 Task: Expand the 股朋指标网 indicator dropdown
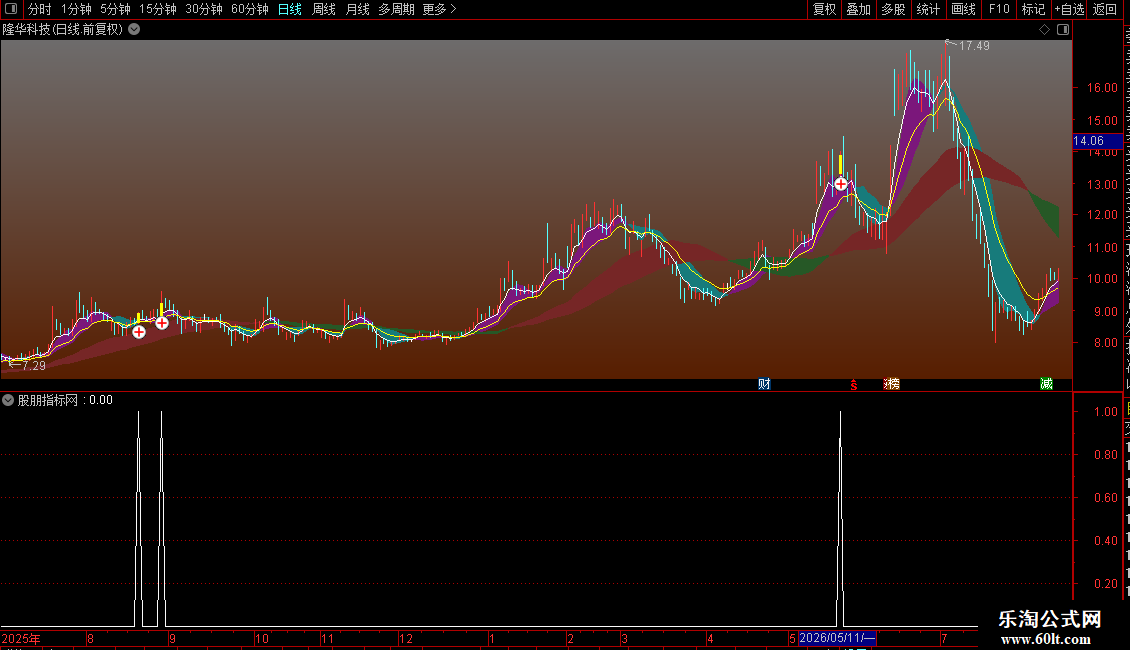point(8,400)
